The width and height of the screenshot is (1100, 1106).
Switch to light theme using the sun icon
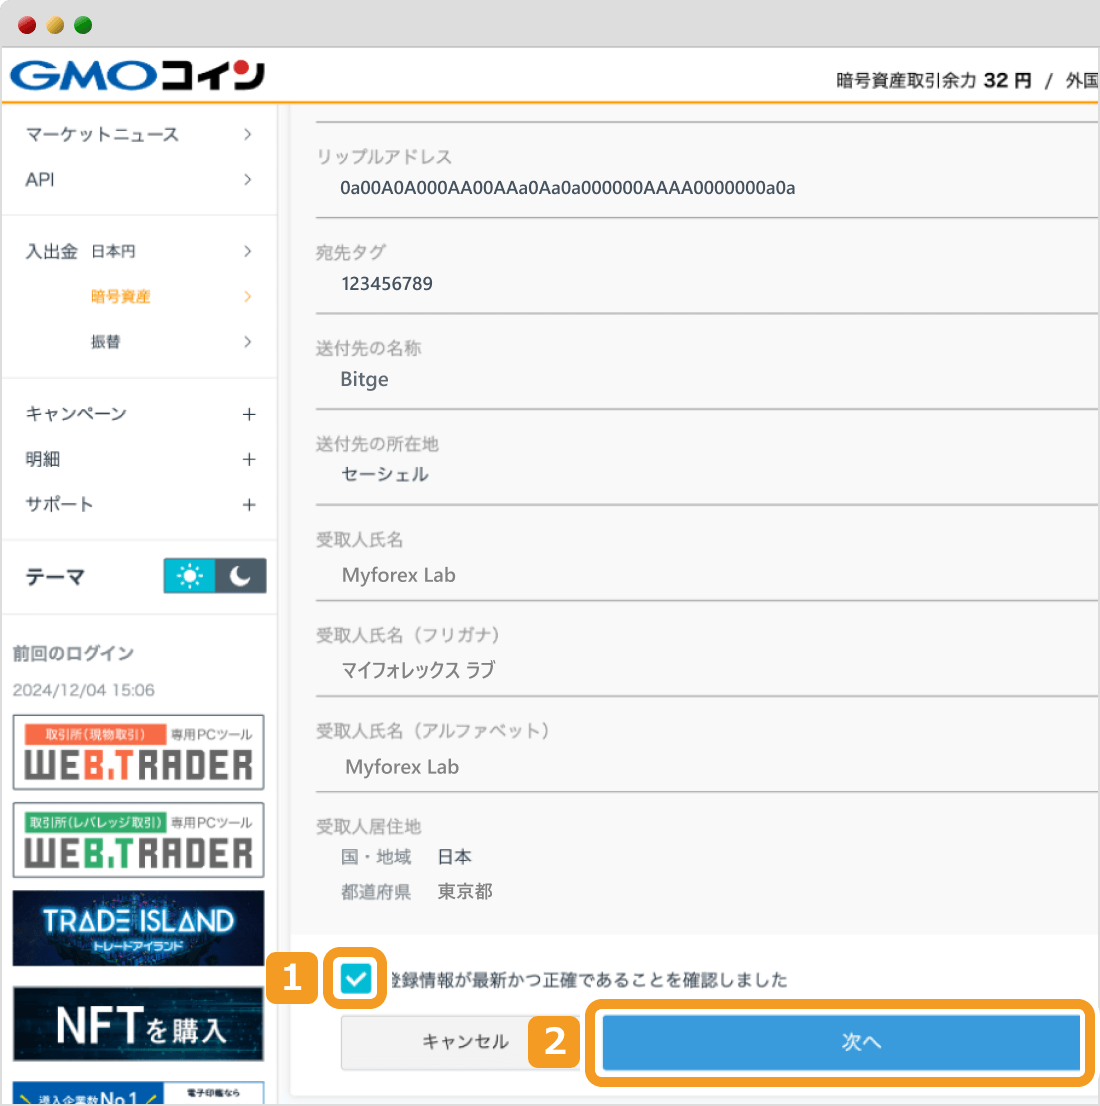pos(189,576)
